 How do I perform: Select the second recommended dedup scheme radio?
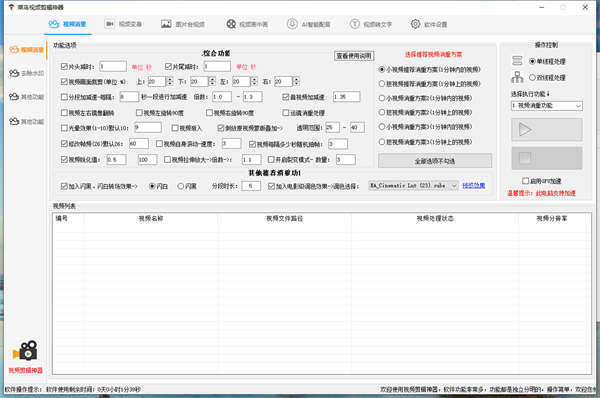[x=382, y=83]
